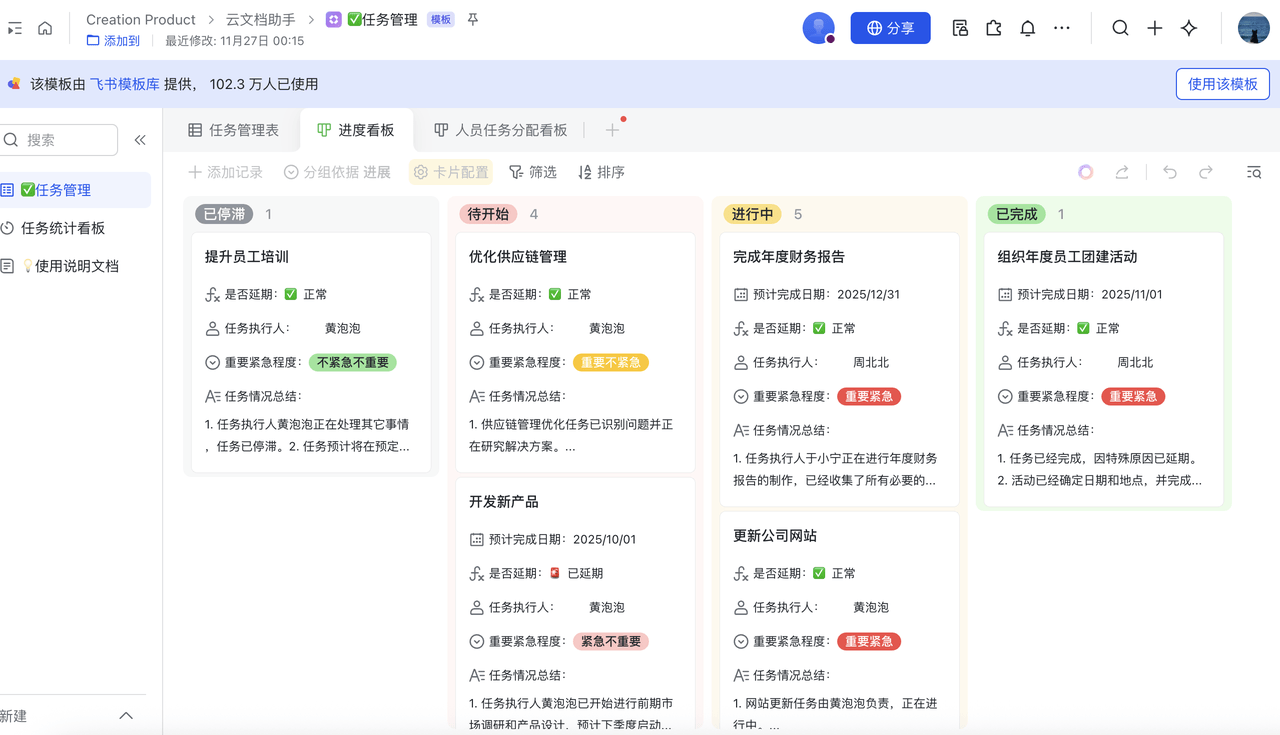Open more options ellipsis menu
The image size is (1280, 735).
click(x=1062, y=29)
